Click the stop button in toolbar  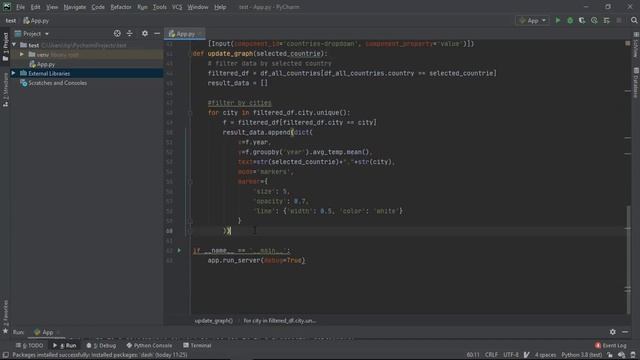(x=619, y=20)
